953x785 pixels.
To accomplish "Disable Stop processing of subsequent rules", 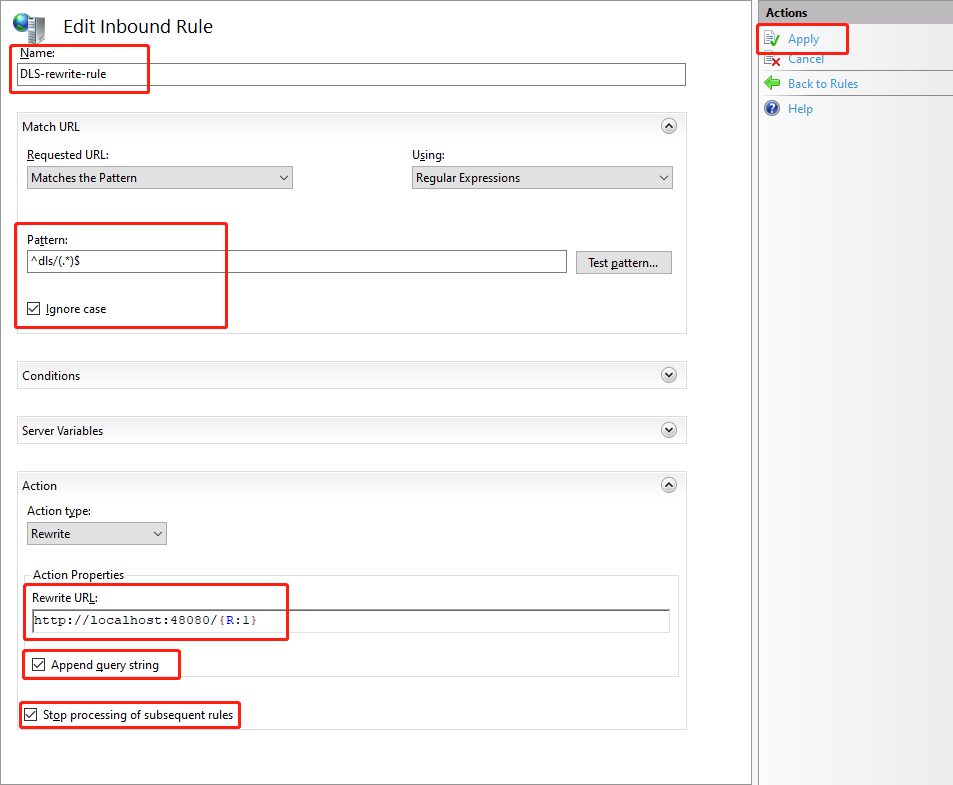I will click(x=31, y=715).
